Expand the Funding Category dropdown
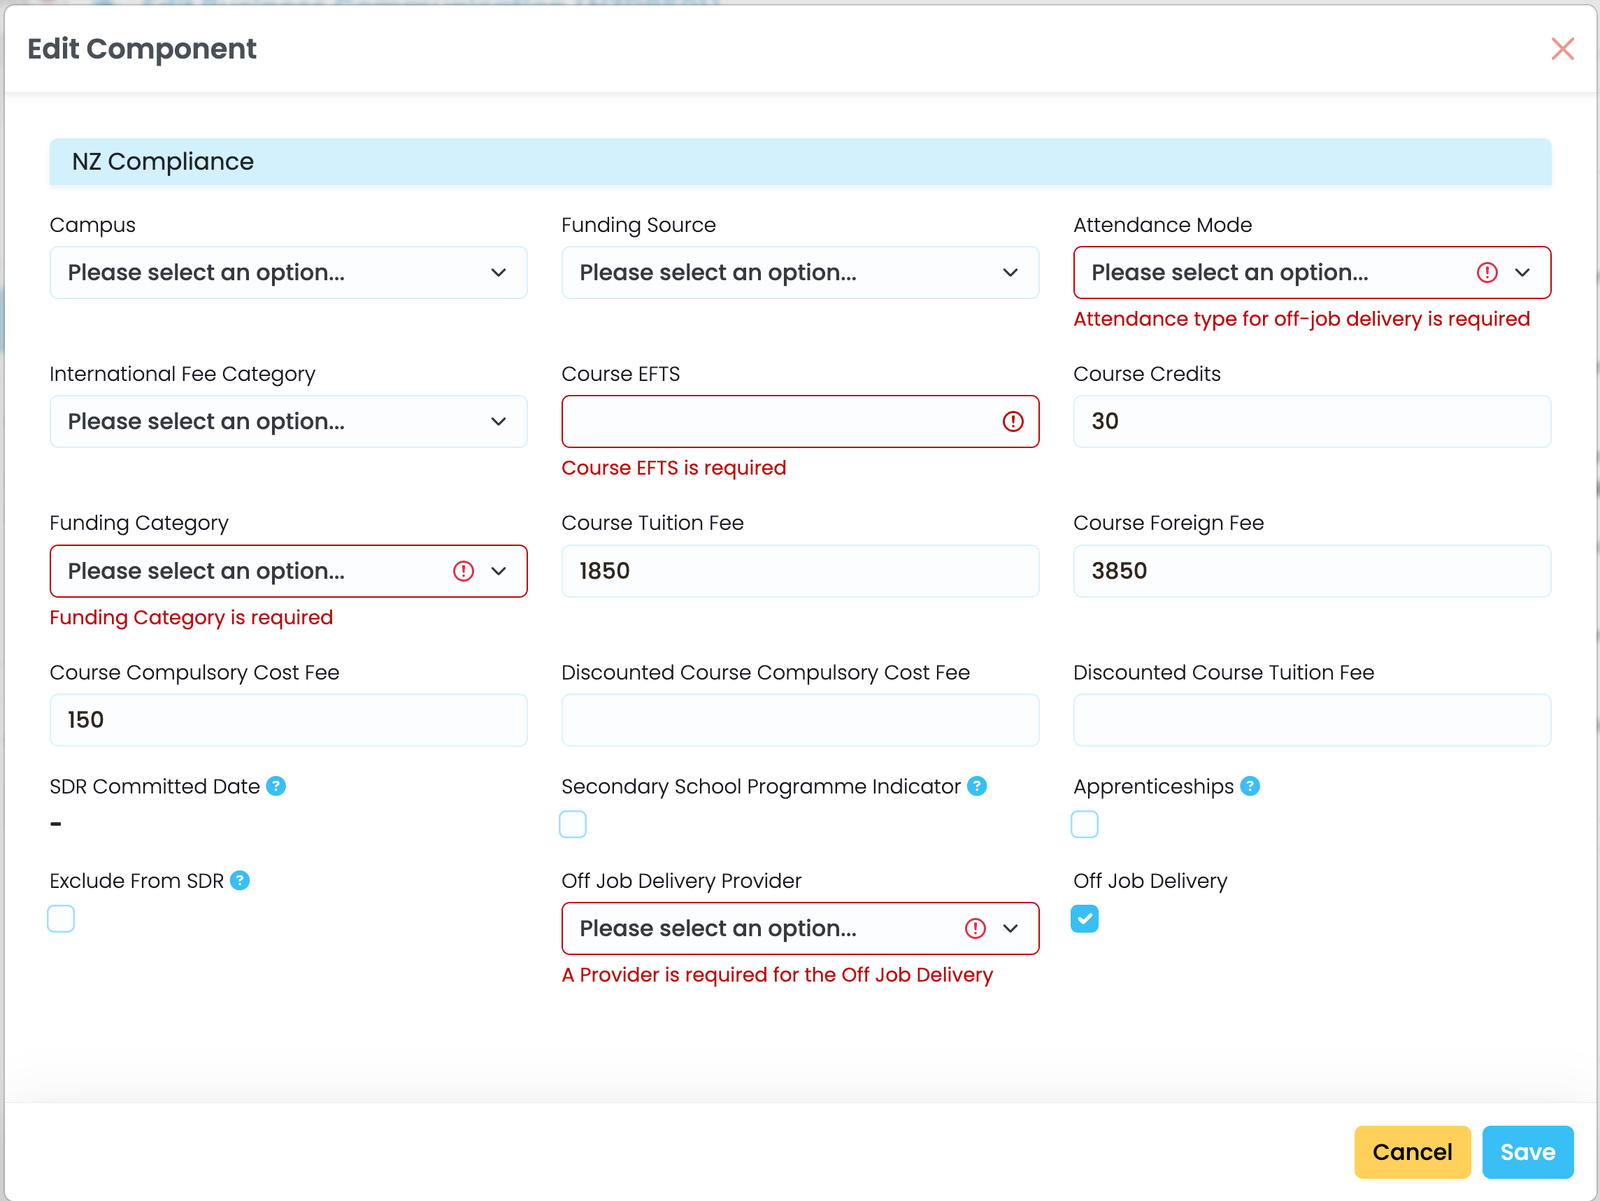The image size is (1600, 1201). 288,571
